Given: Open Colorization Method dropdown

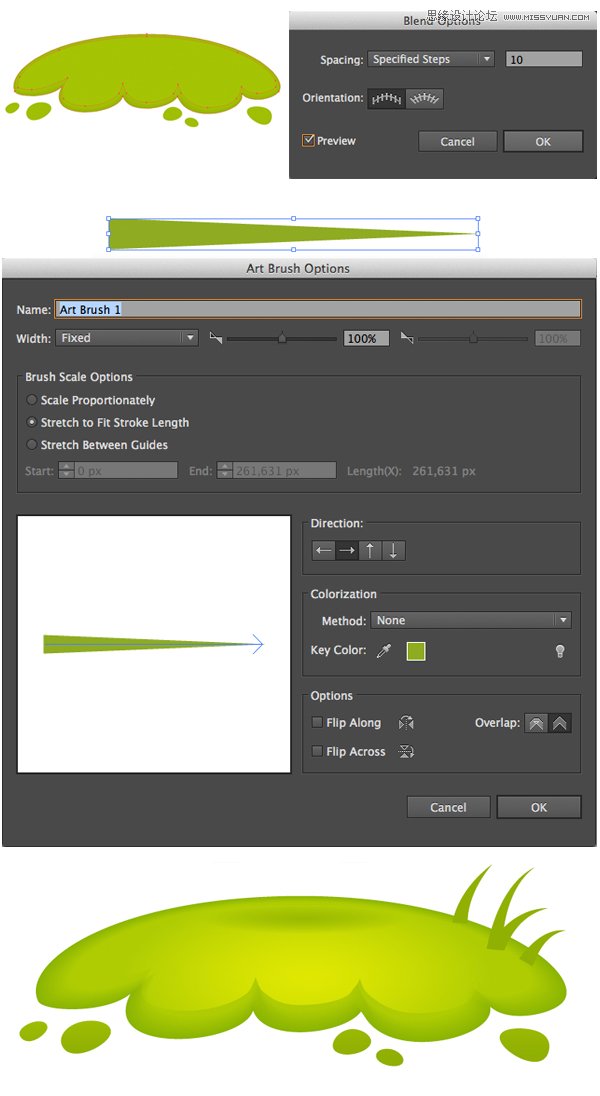Looking at the screenshot, I should pos(471,620).
